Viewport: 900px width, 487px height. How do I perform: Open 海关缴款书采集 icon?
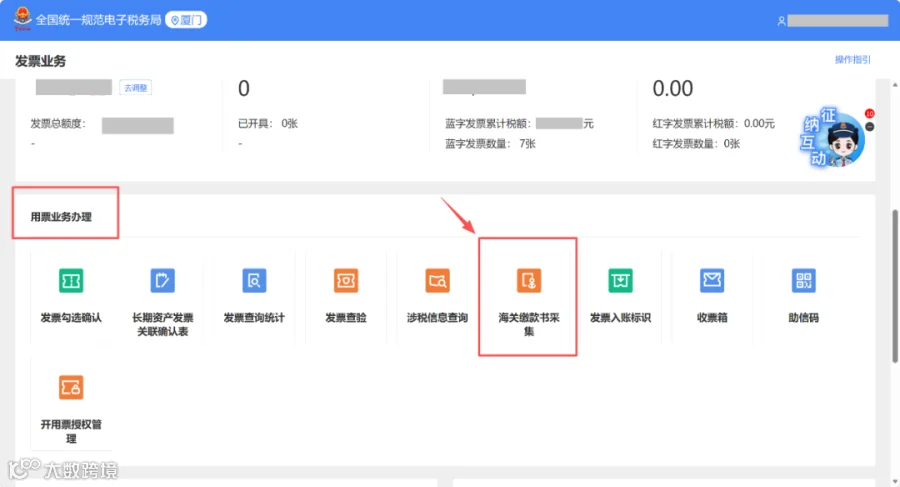click(529, 281)
